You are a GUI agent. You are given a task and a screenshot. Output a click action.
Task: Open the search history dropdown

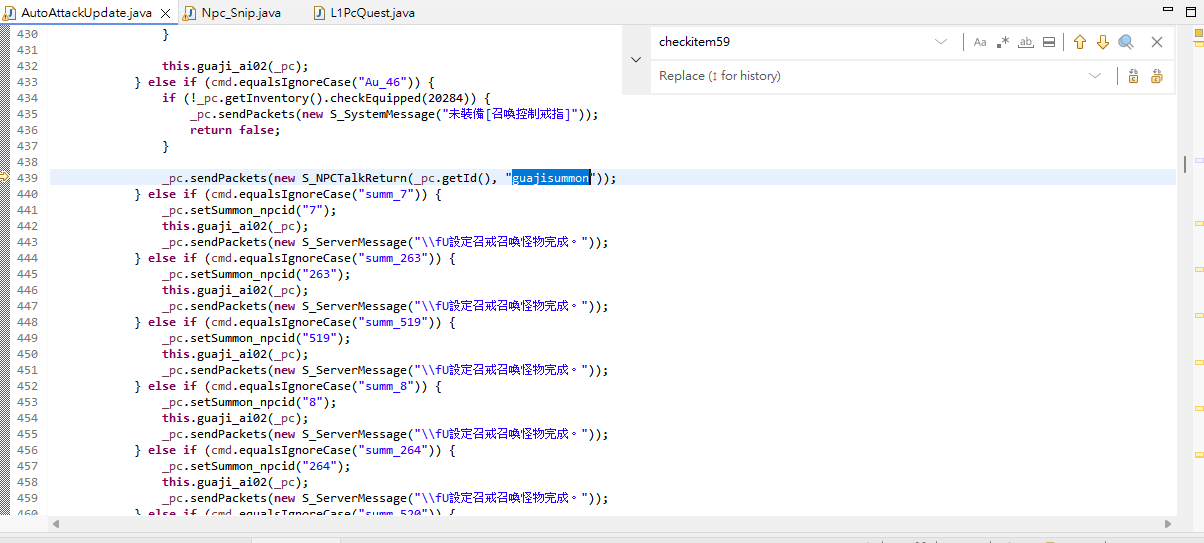941,42
